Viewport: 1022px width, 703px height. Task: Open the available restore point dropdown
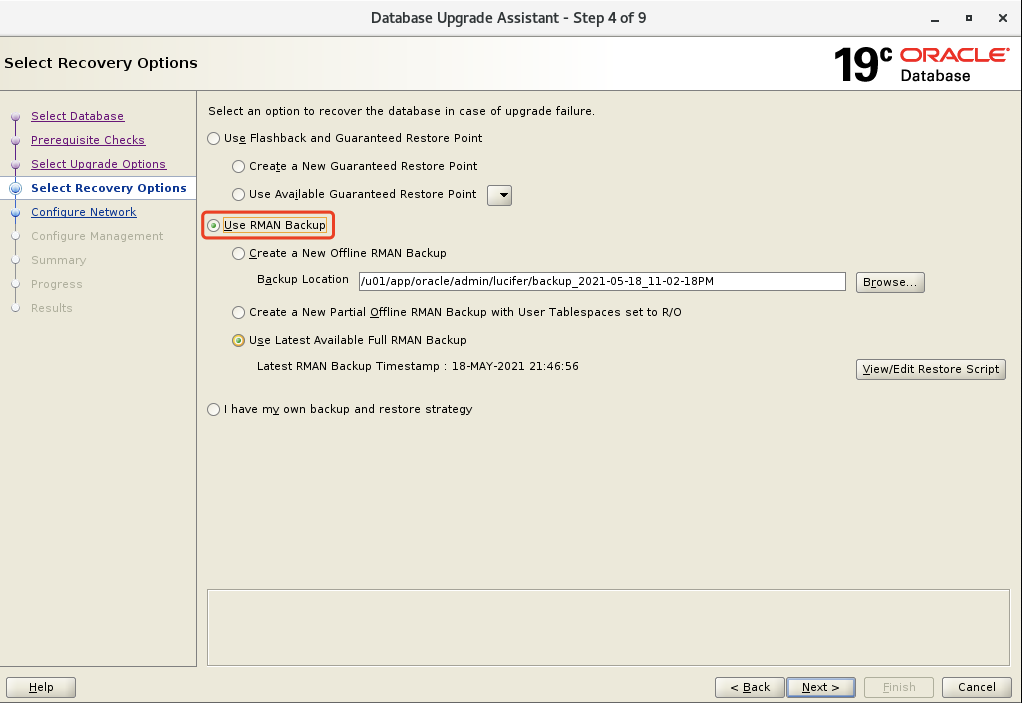[x=499, y=195]
